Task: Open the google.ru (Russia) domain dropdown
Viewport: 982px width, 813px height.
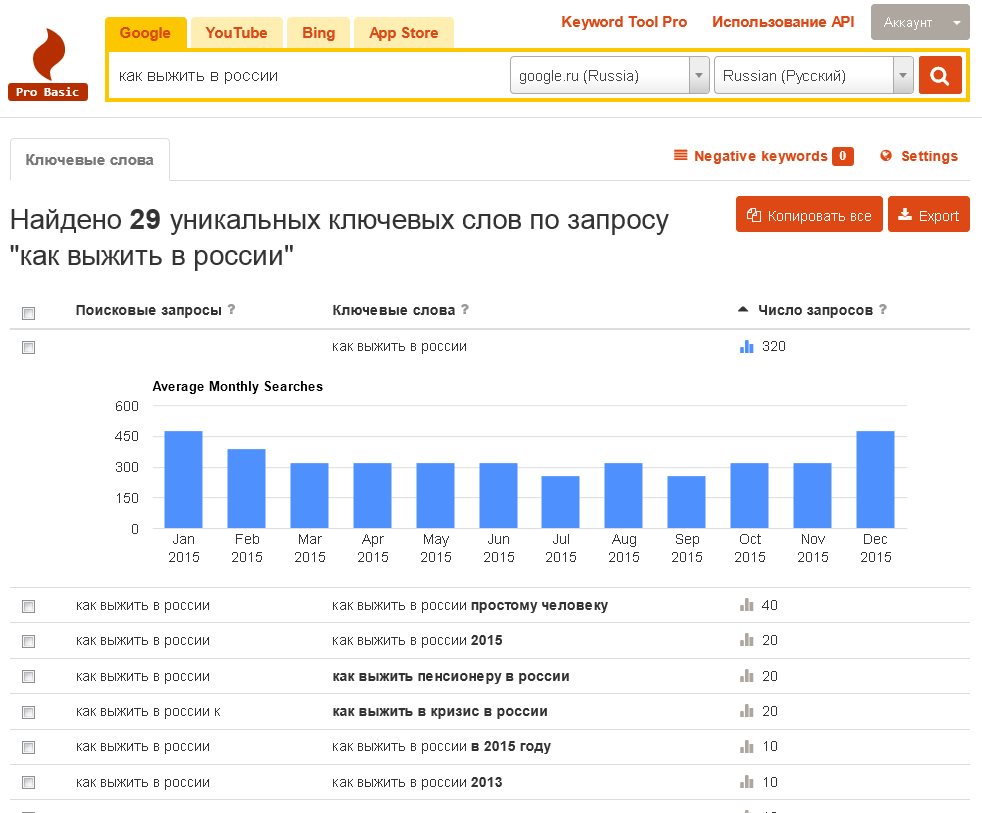Action: (x=609, y=75)
